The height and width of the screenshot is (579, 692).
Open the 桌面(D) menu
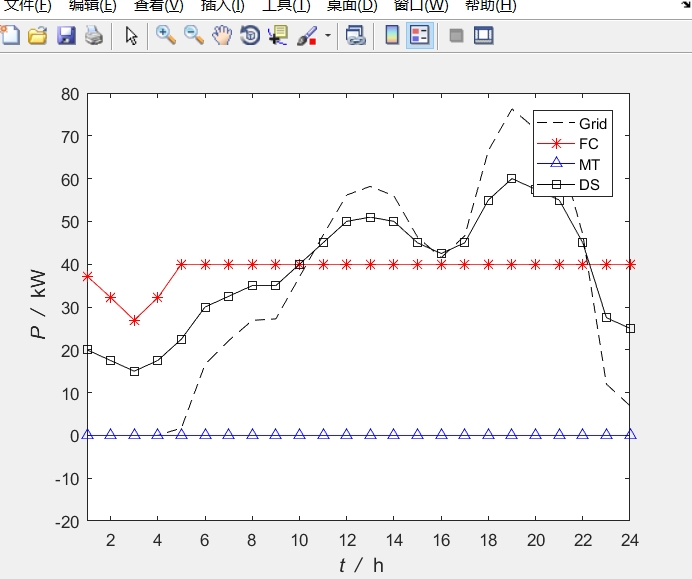coord(352,6)
